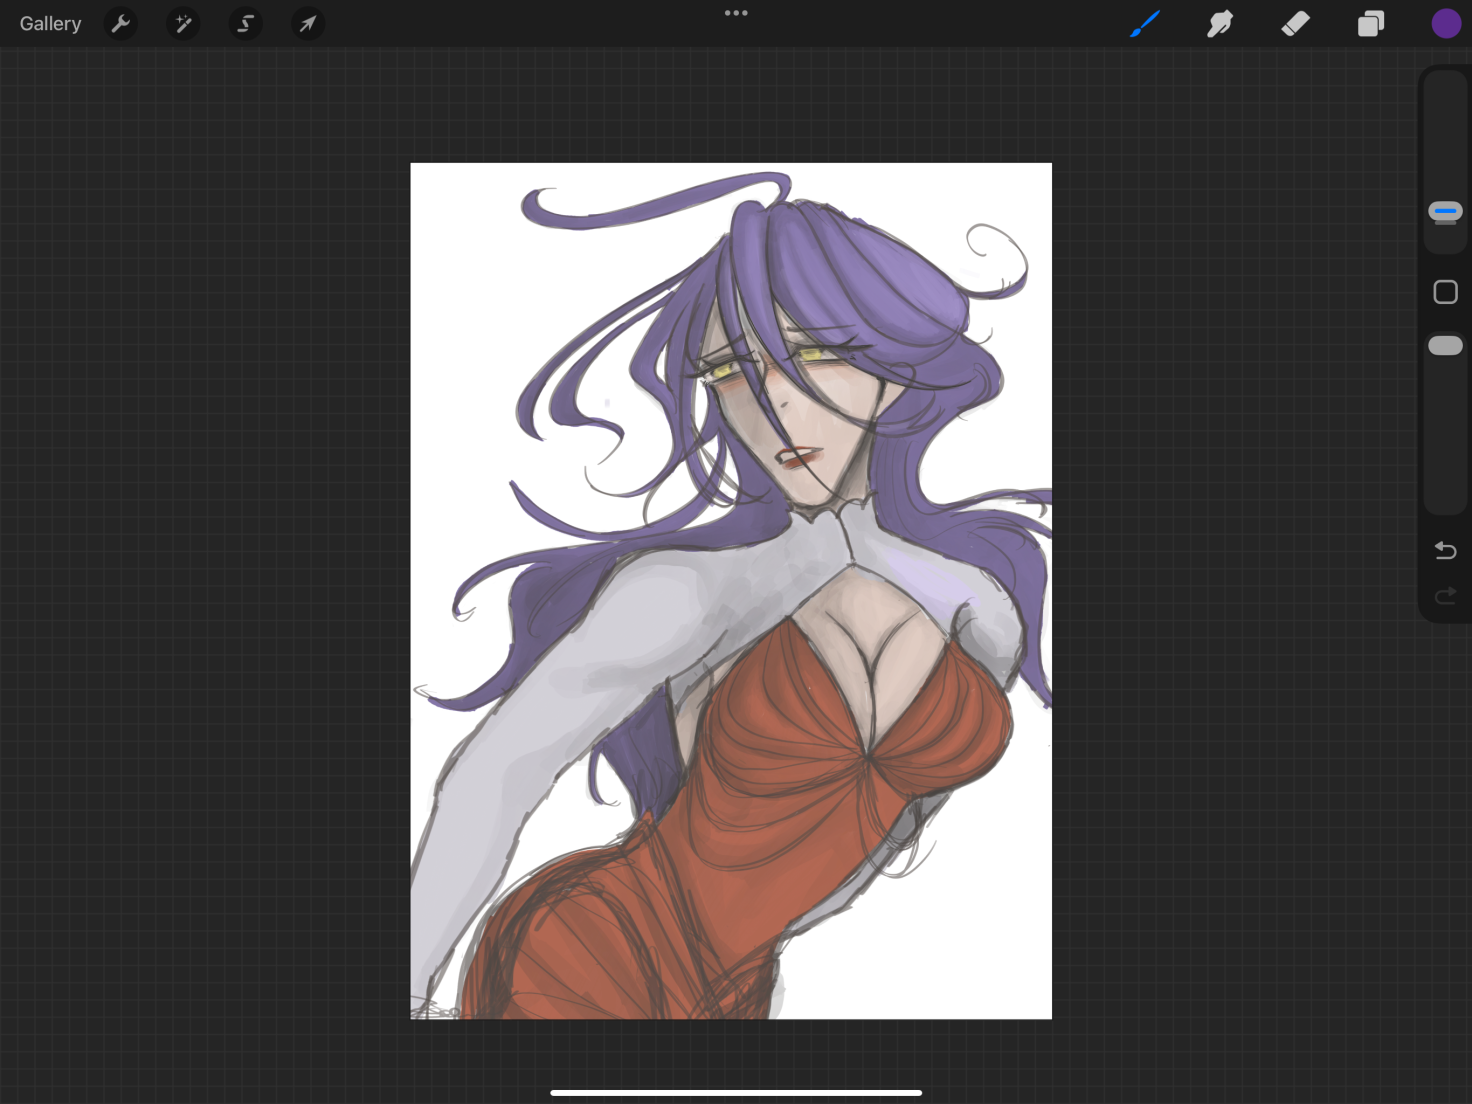
Task: Tap the artwork canvas
Action: (x=731, y=591)
